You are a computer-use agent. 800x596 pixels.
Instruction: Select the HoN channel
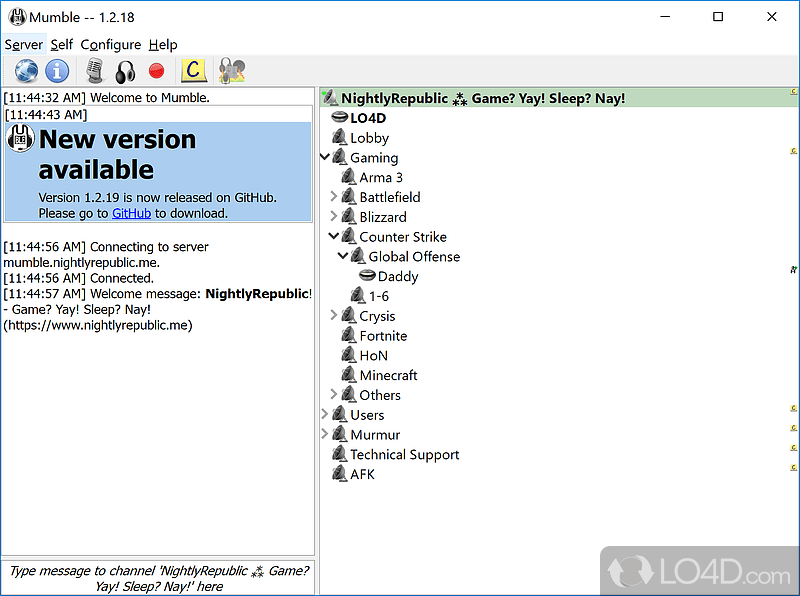(373, 356)
